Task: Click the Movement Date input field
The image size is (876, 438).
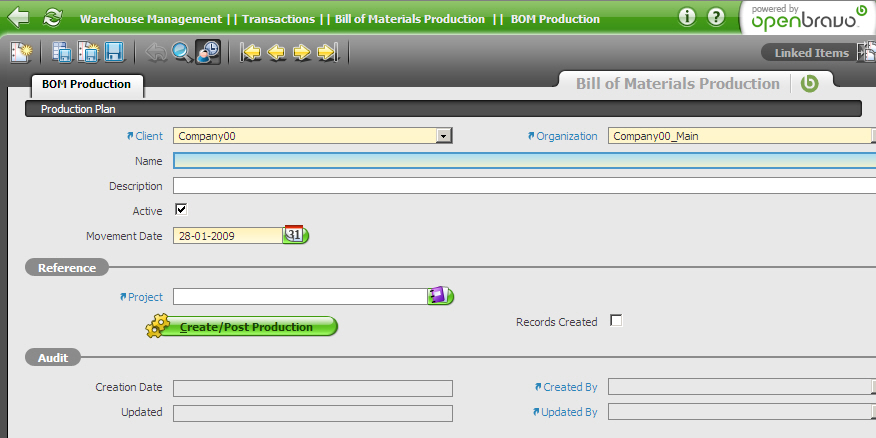Action: (228, 236)
